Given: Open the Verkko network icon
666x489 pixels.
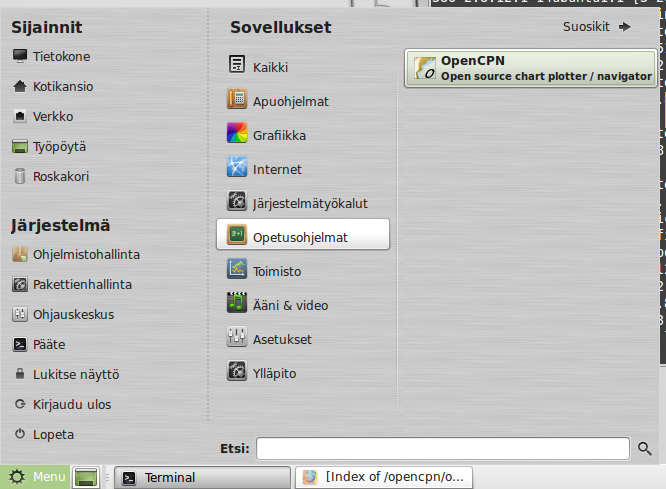Looking at the screenshot, I should point(20,116).
